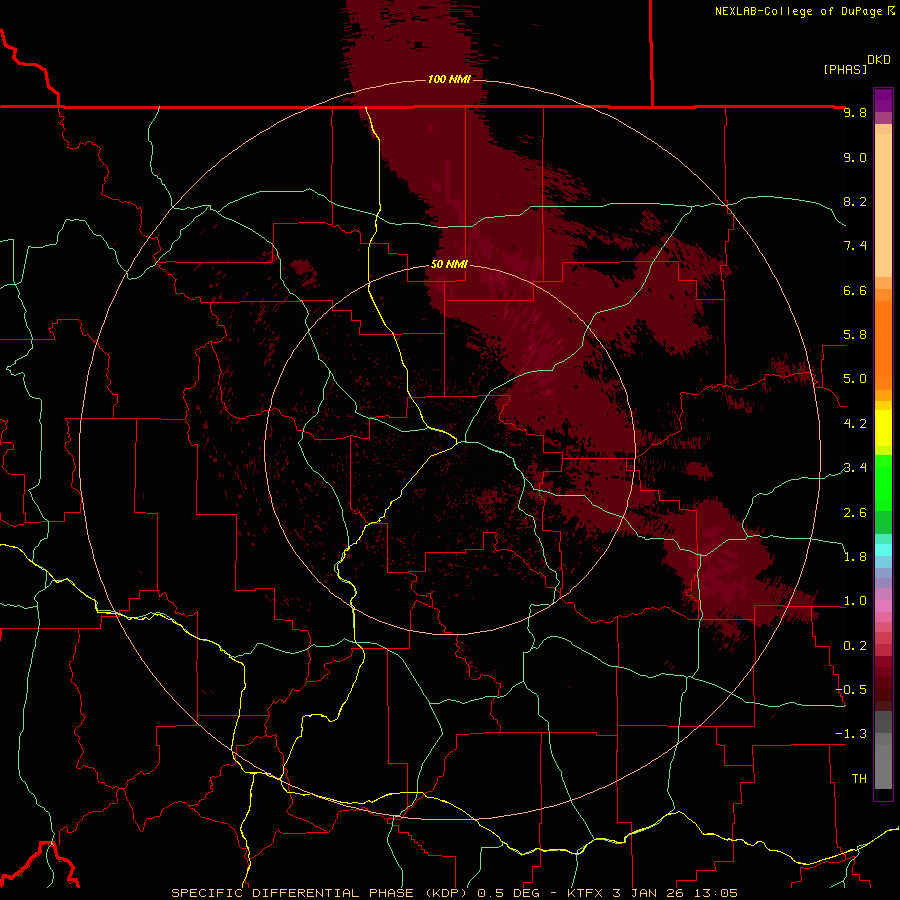Click the 2.6 value on the color scale
The image size is (900, 900).
tap(855, 513)
